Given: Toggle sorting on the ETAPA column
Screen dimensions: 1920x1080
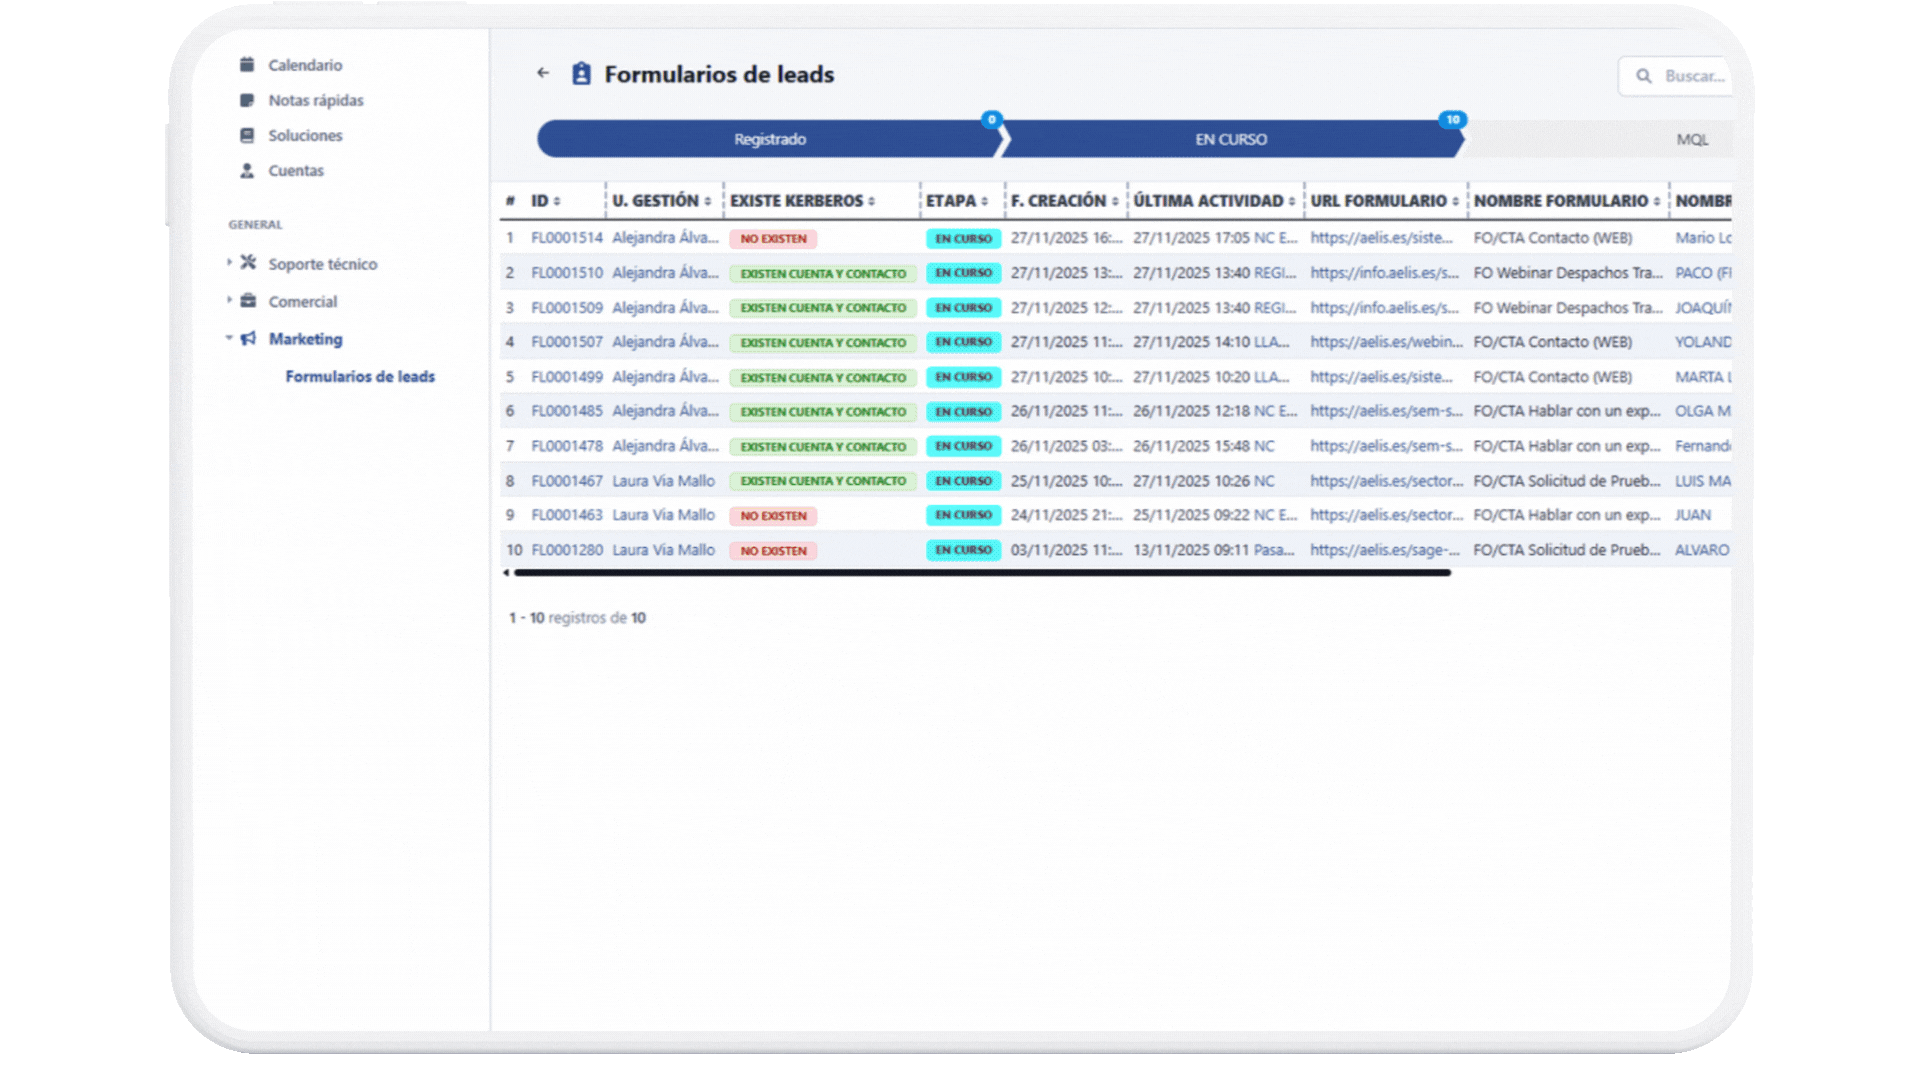Looking at the screenshot, I should [x=985, y=200].
